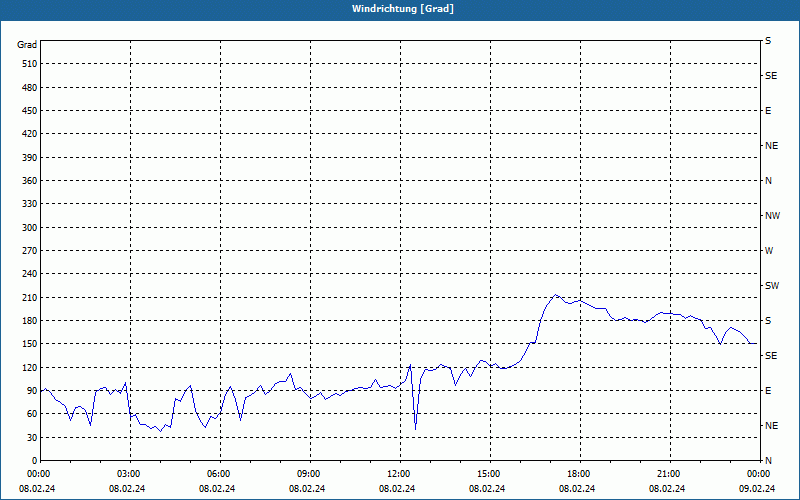Click the '09.02.24' date label
This screenshot has height=500, width=800.
(x=757, y=488)
